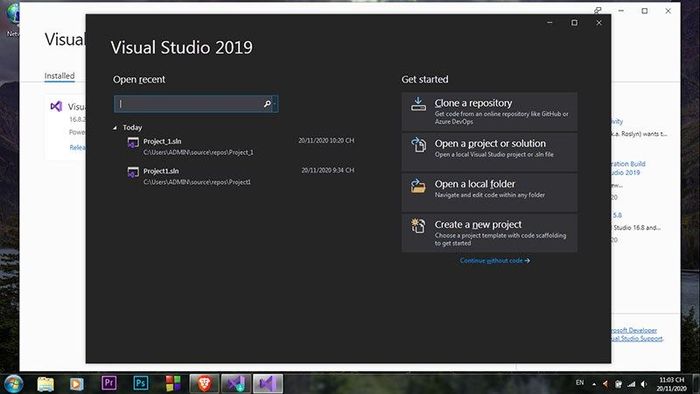Focus the Open recent search field

[192, 104]
